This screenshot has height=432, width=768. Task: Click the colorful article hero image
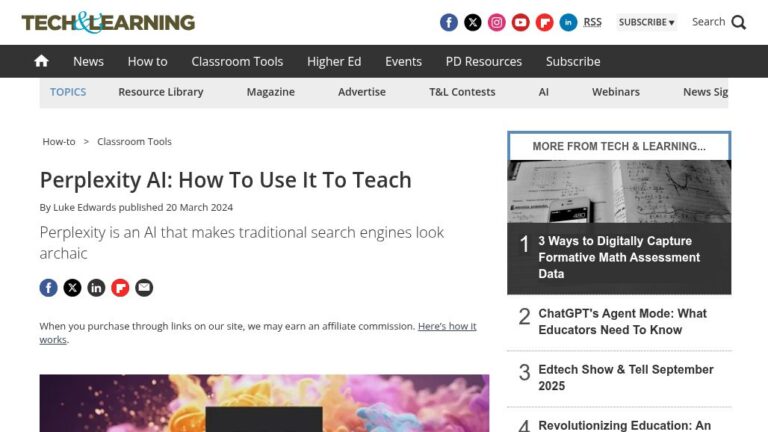[x=264, y=403]
